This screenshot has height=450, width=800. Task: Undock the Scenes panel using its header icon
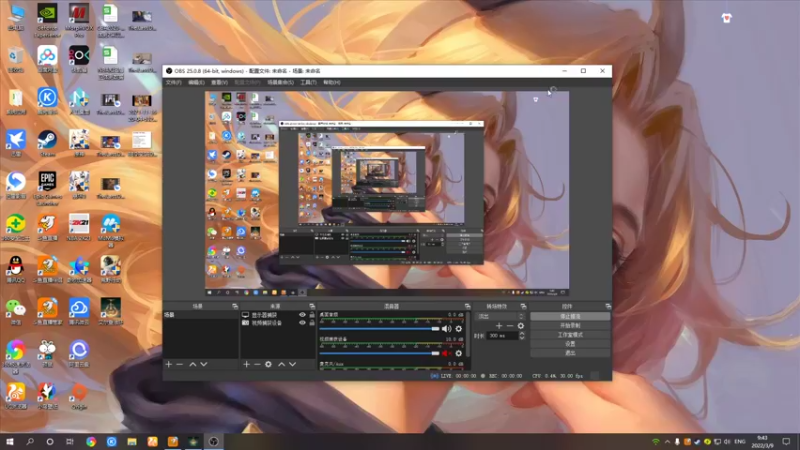235,306
